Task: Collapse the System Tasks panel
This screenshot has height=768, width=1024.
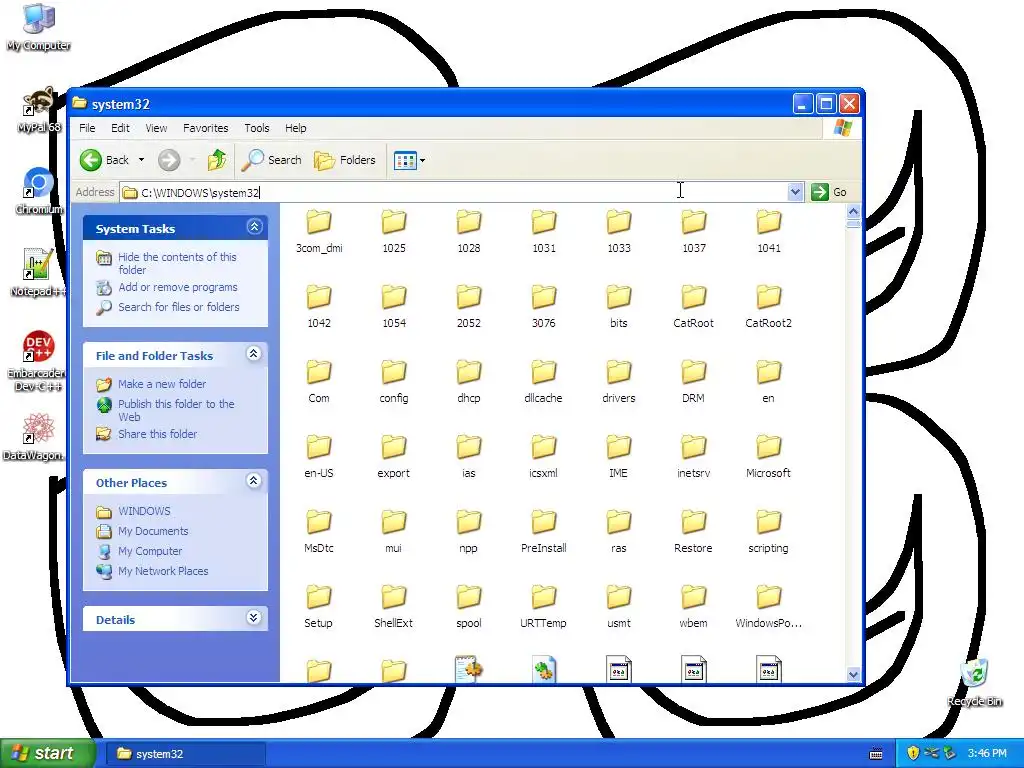Action: [x=254, y=227]
